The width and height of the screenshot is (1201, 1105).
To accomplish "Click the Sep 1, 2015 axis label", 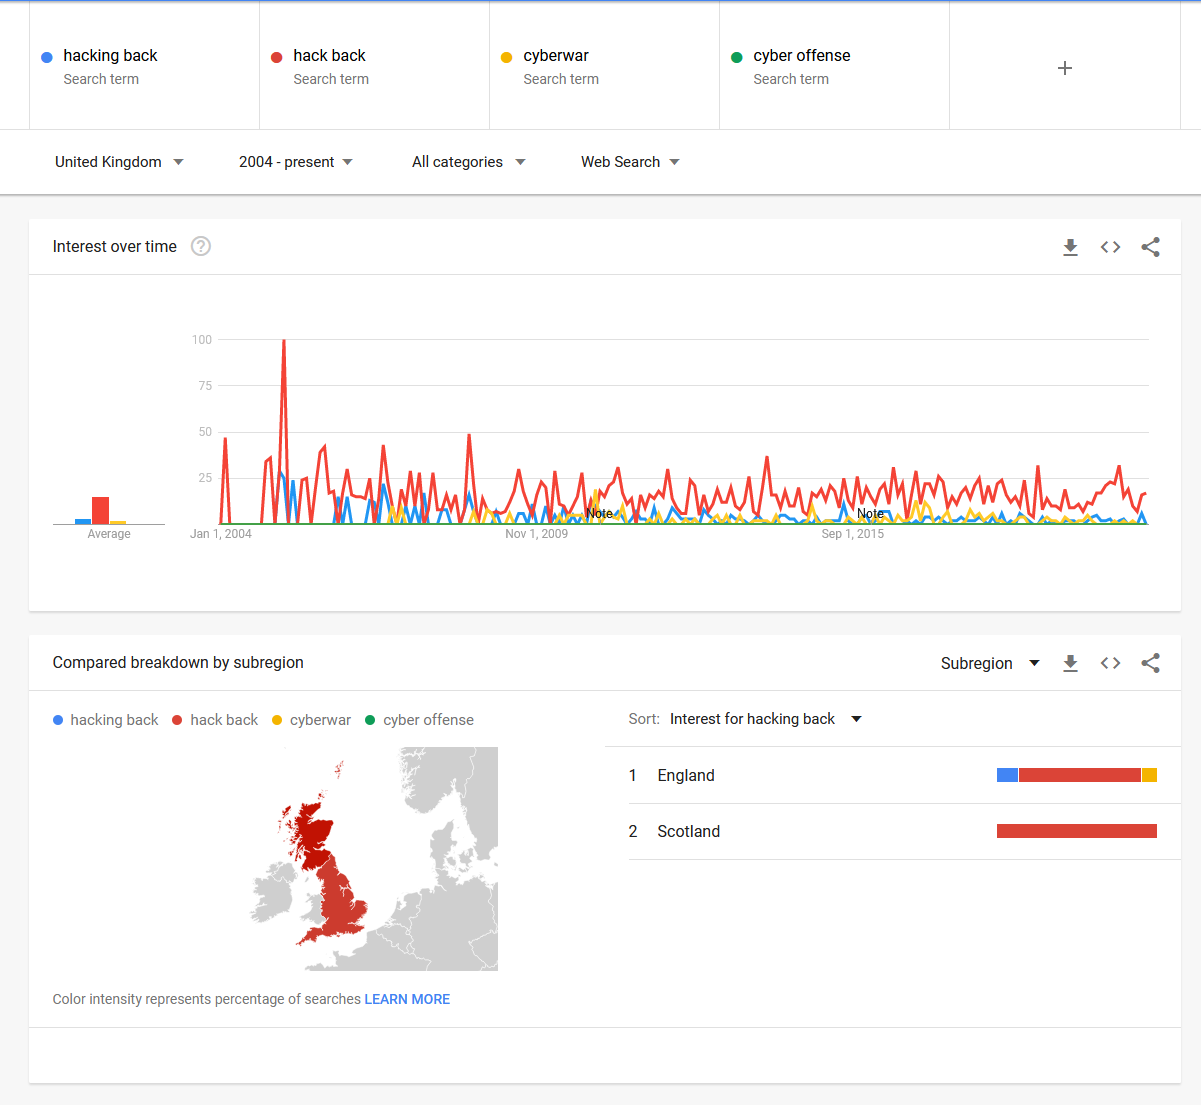I will (853, 534).
